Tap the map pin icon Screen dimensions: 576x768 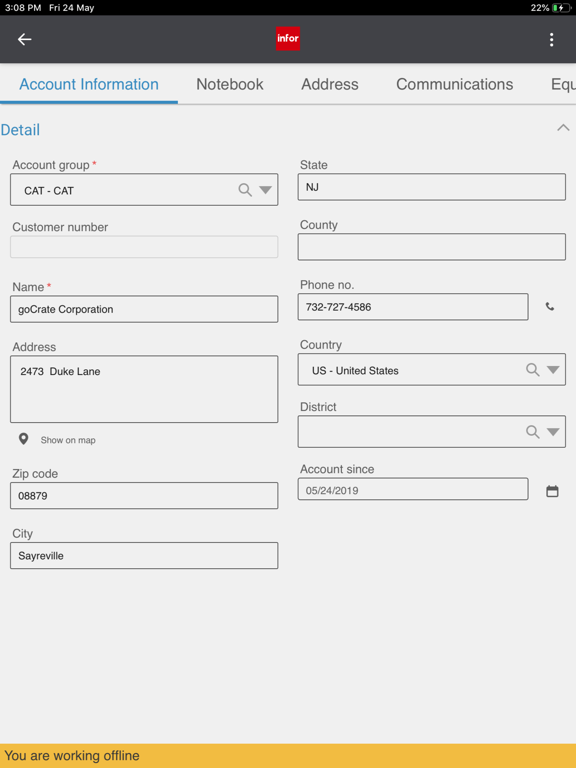23,439
